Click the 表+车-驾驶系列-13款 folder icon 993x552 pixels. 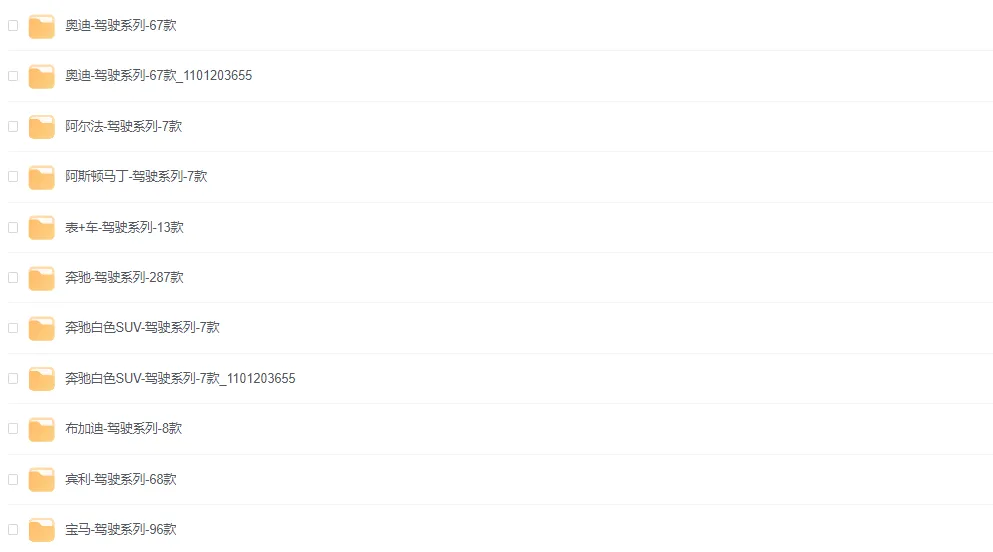point(41,228)
